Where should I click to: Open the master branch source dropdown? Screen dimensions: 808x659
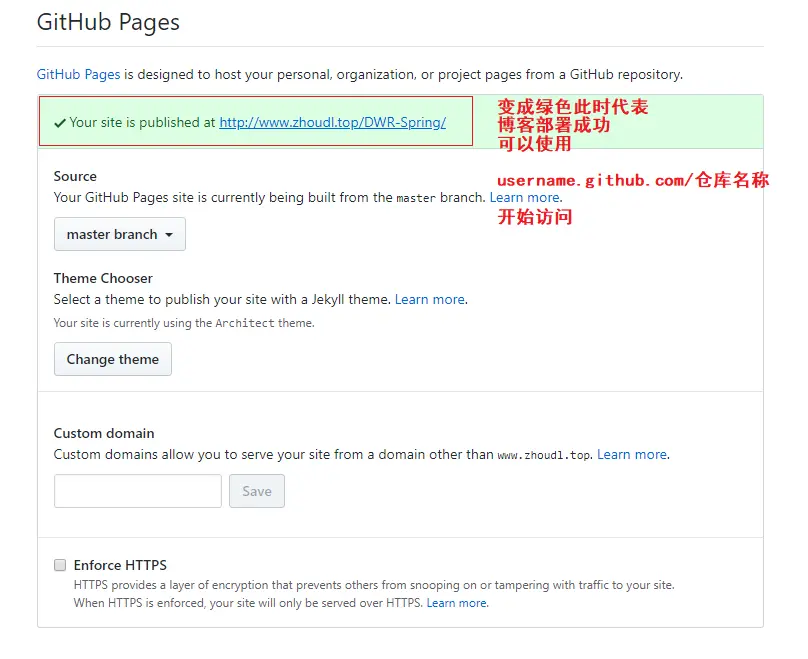pyautogui.click(x=120, y=234)
